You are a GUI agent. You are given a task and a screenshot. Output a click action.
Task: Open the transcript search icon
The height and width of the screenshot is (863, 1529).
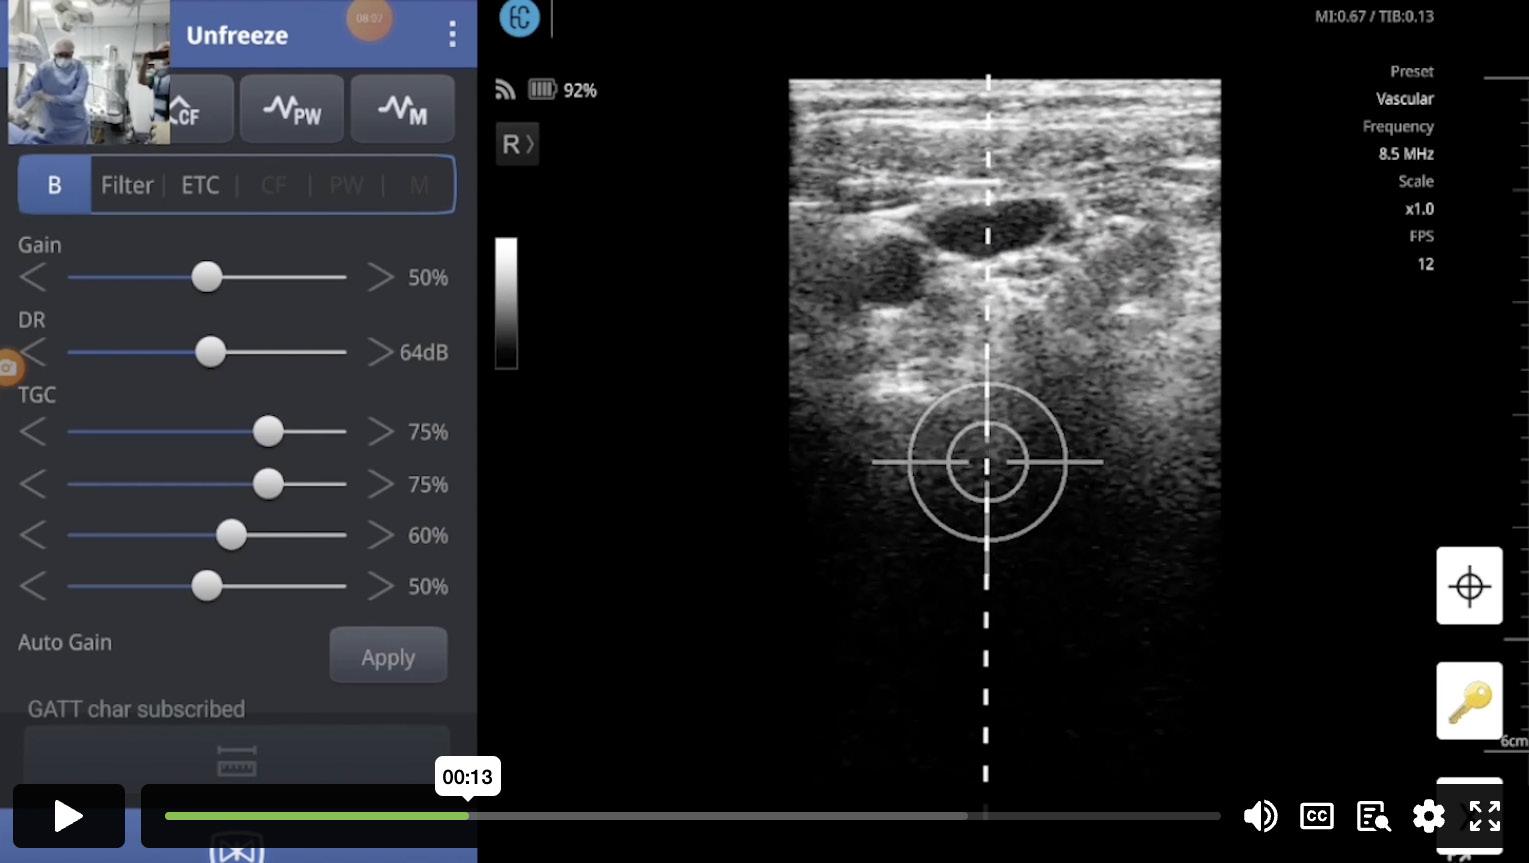pyautogui.click(x=1373, y=816)
